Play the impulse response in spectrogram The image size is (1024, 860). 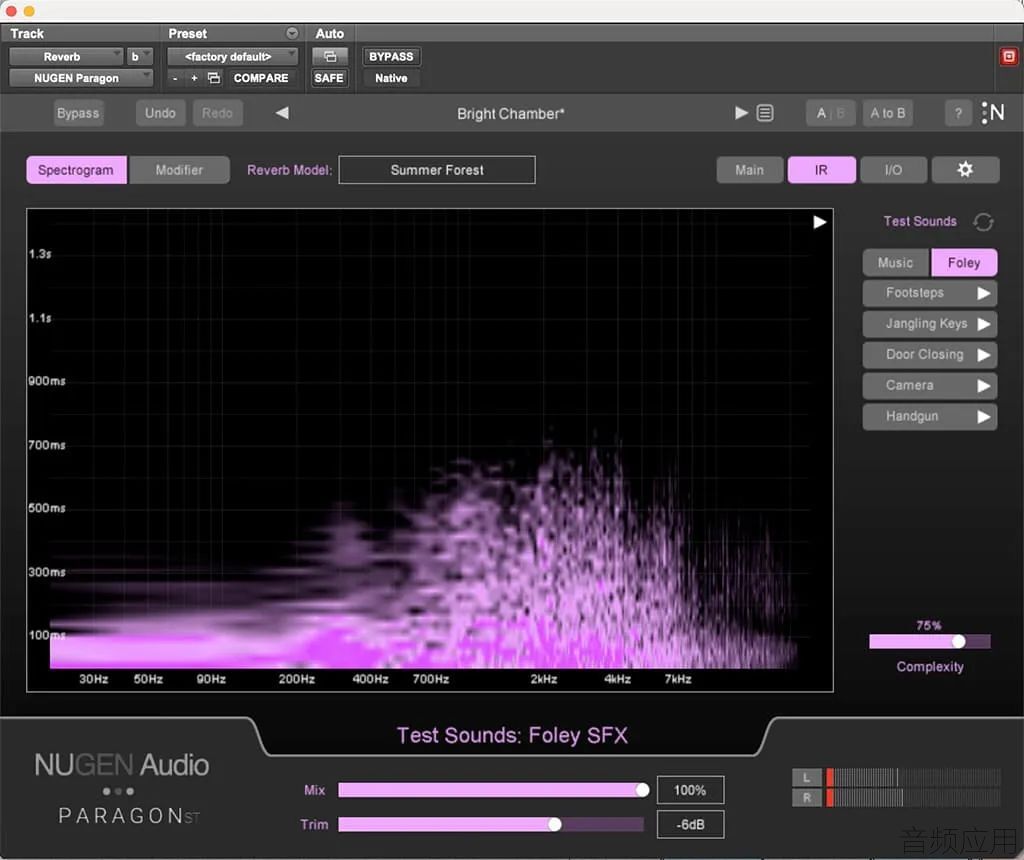[820, 222]
